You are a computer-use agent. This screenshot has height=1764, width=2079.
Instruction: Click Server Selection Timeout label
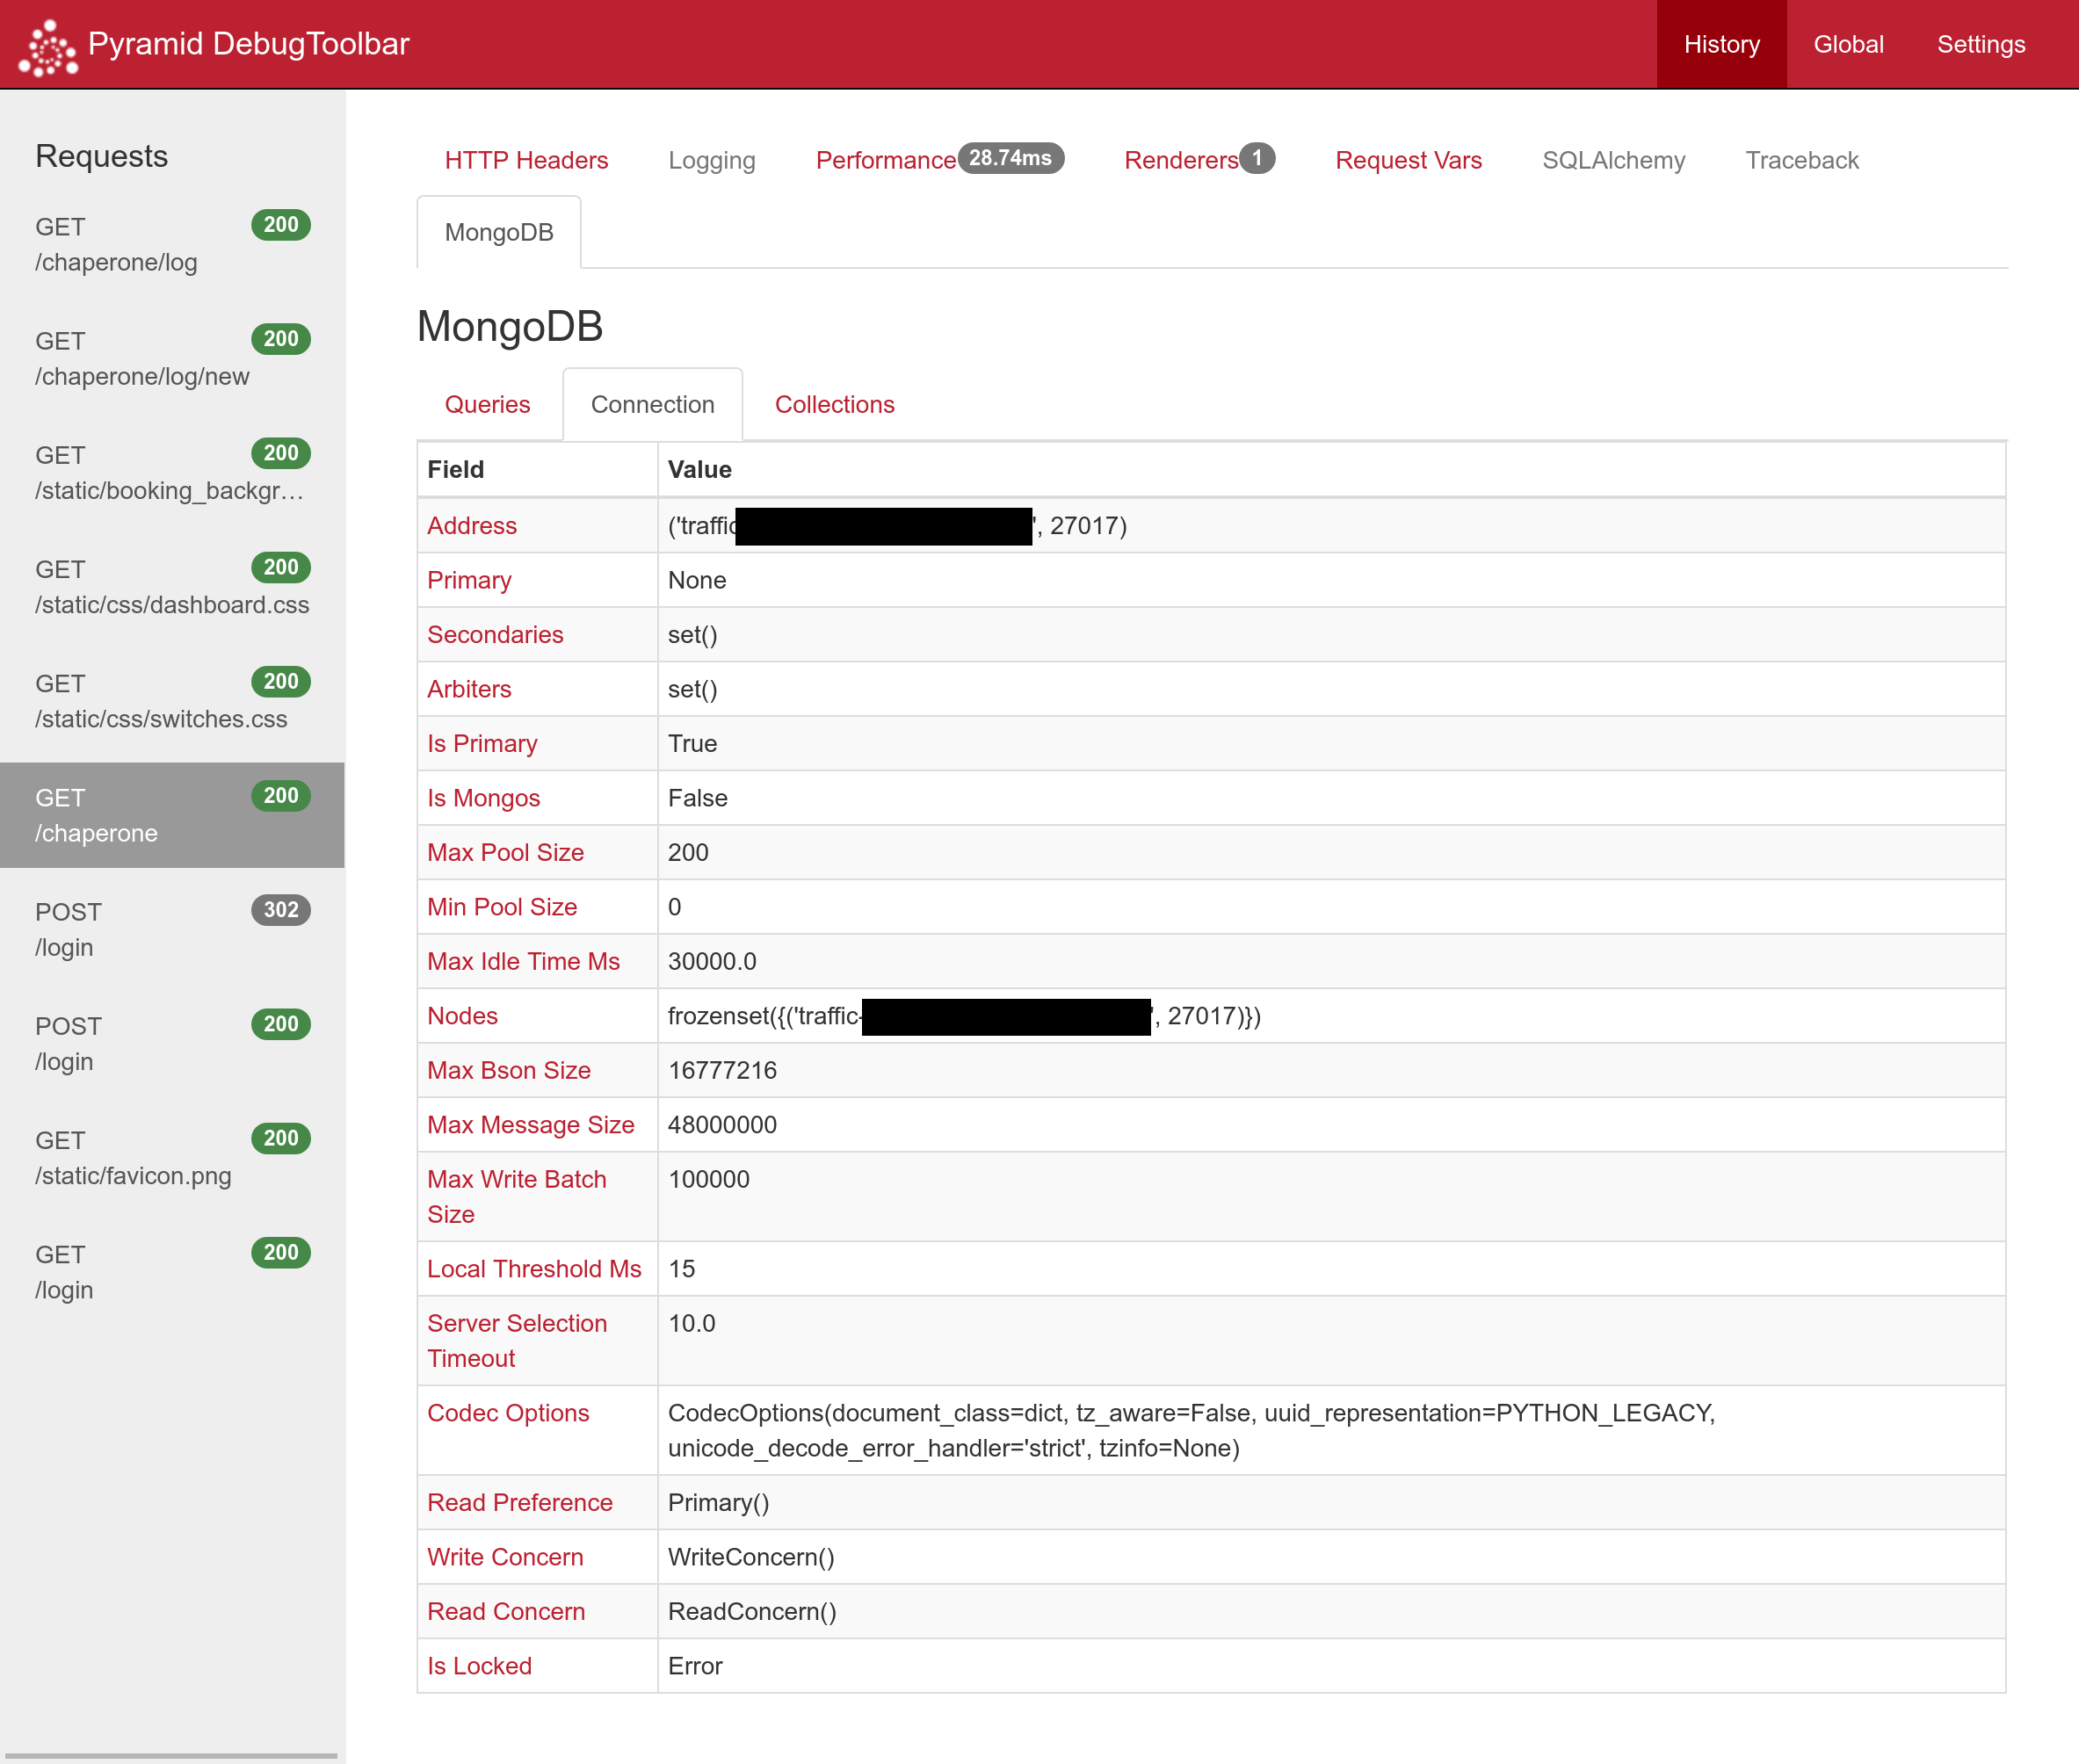point(517,1341)
